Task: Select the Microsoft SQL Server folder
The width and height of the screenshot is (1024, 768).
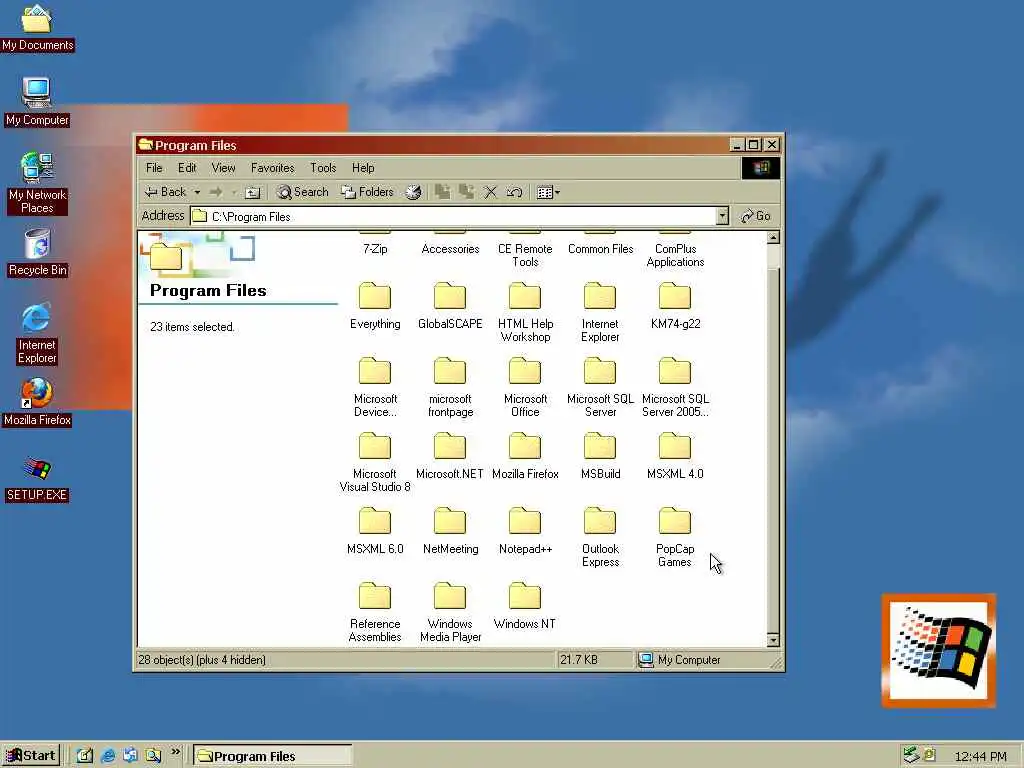Action: 600,387
